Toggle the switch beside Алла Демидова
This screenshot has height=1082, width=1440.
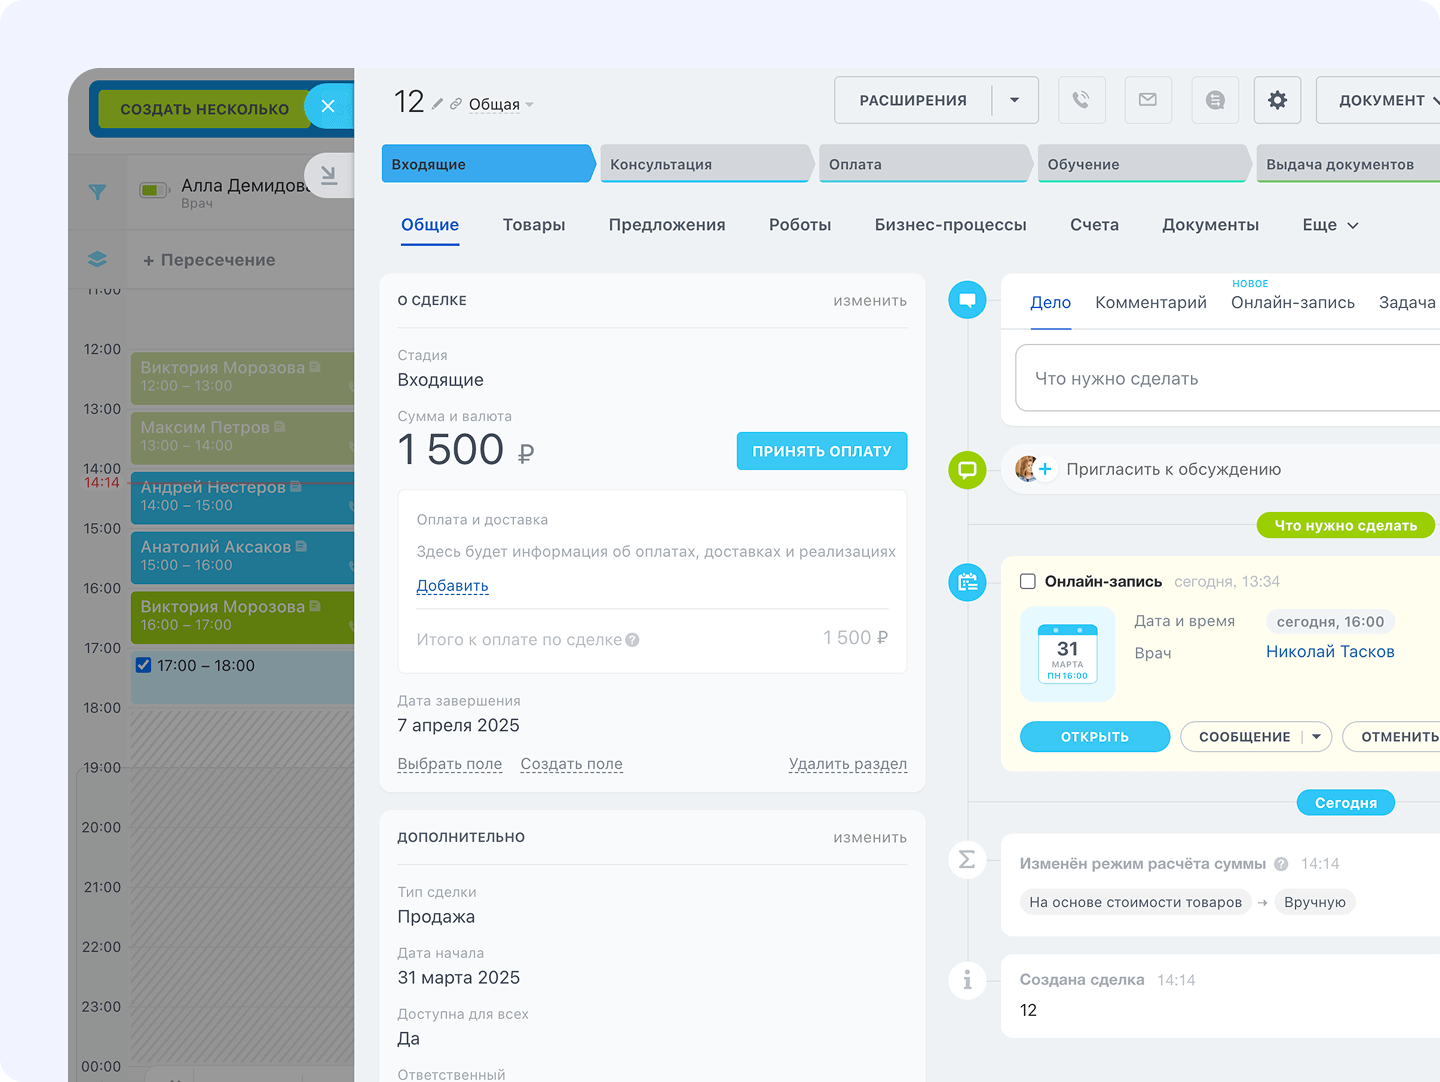click(x=154, y=190)
